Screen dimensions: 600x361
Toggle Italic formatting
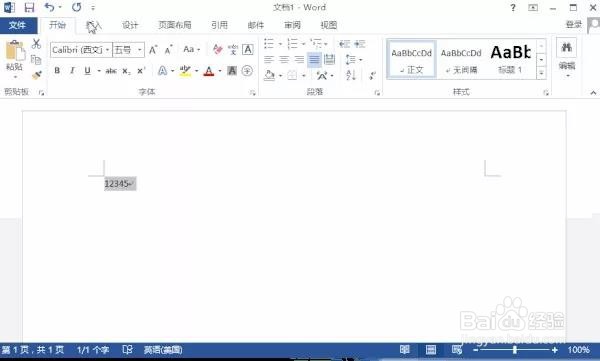click(x=72, y=71)
